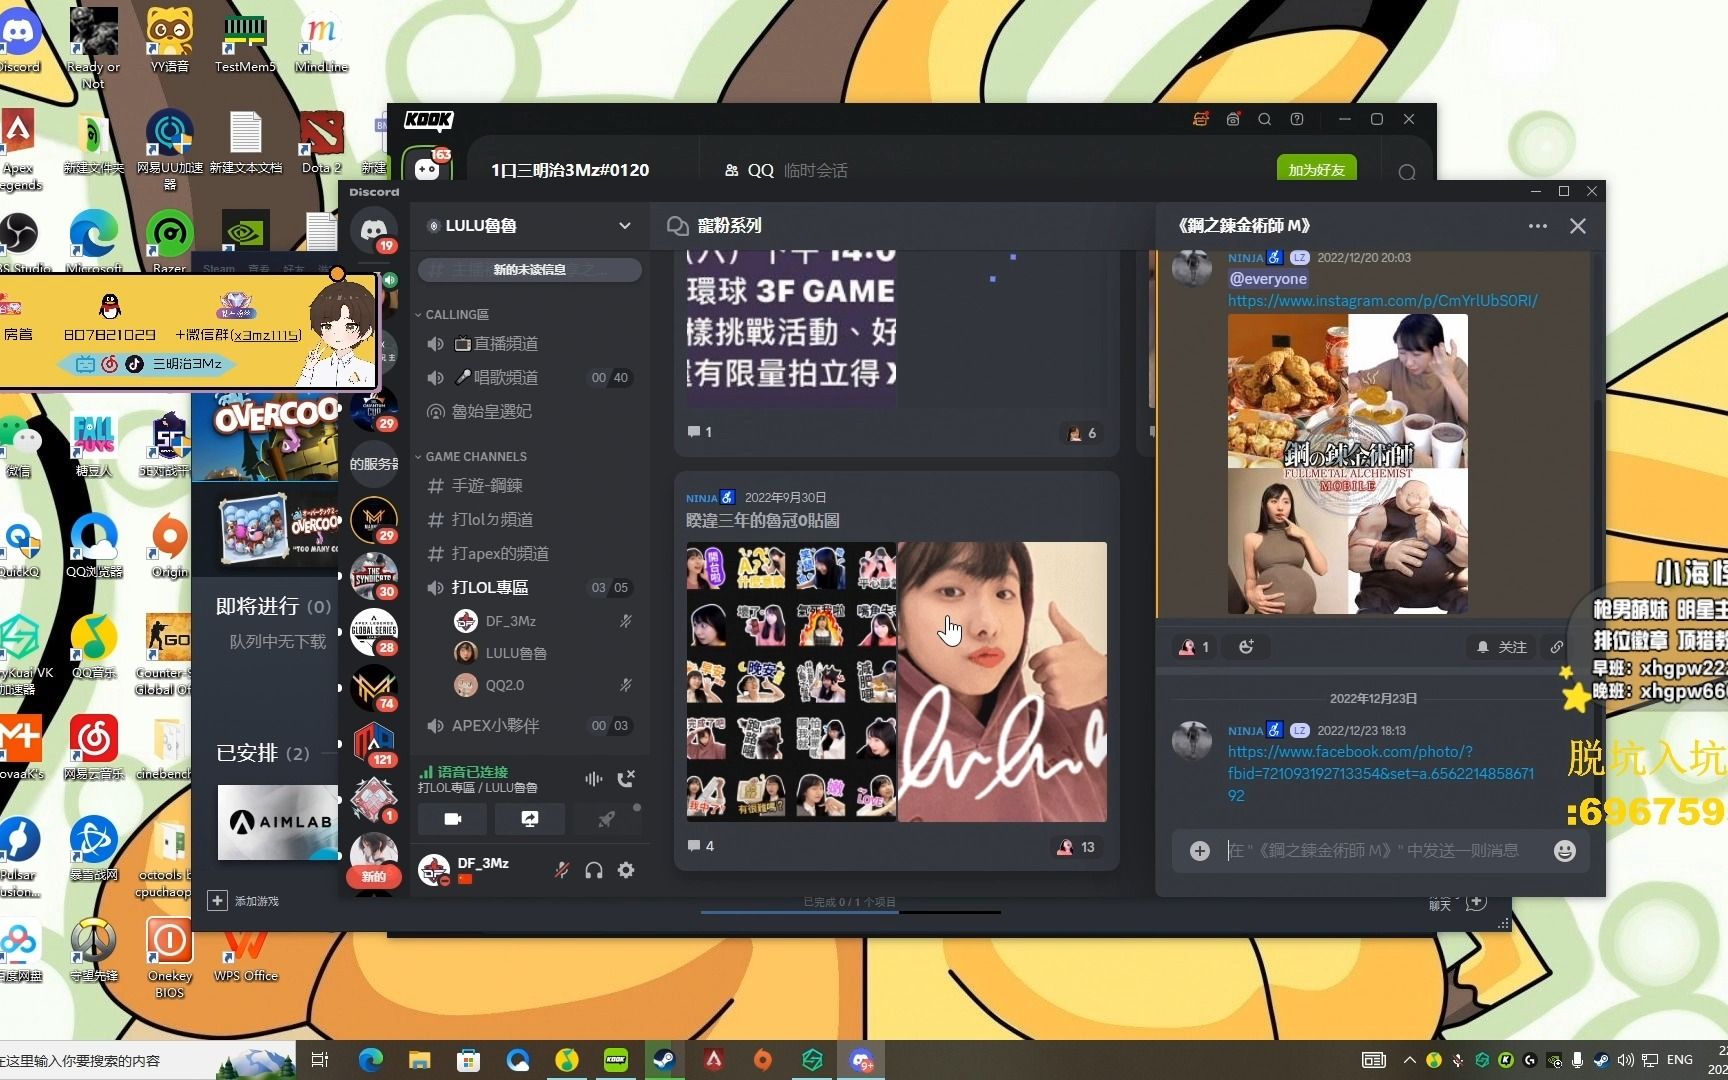Switch ENG input language indicator
The width and height of the screenshot is (1728, 1080).
(x=1680, y=1060)
